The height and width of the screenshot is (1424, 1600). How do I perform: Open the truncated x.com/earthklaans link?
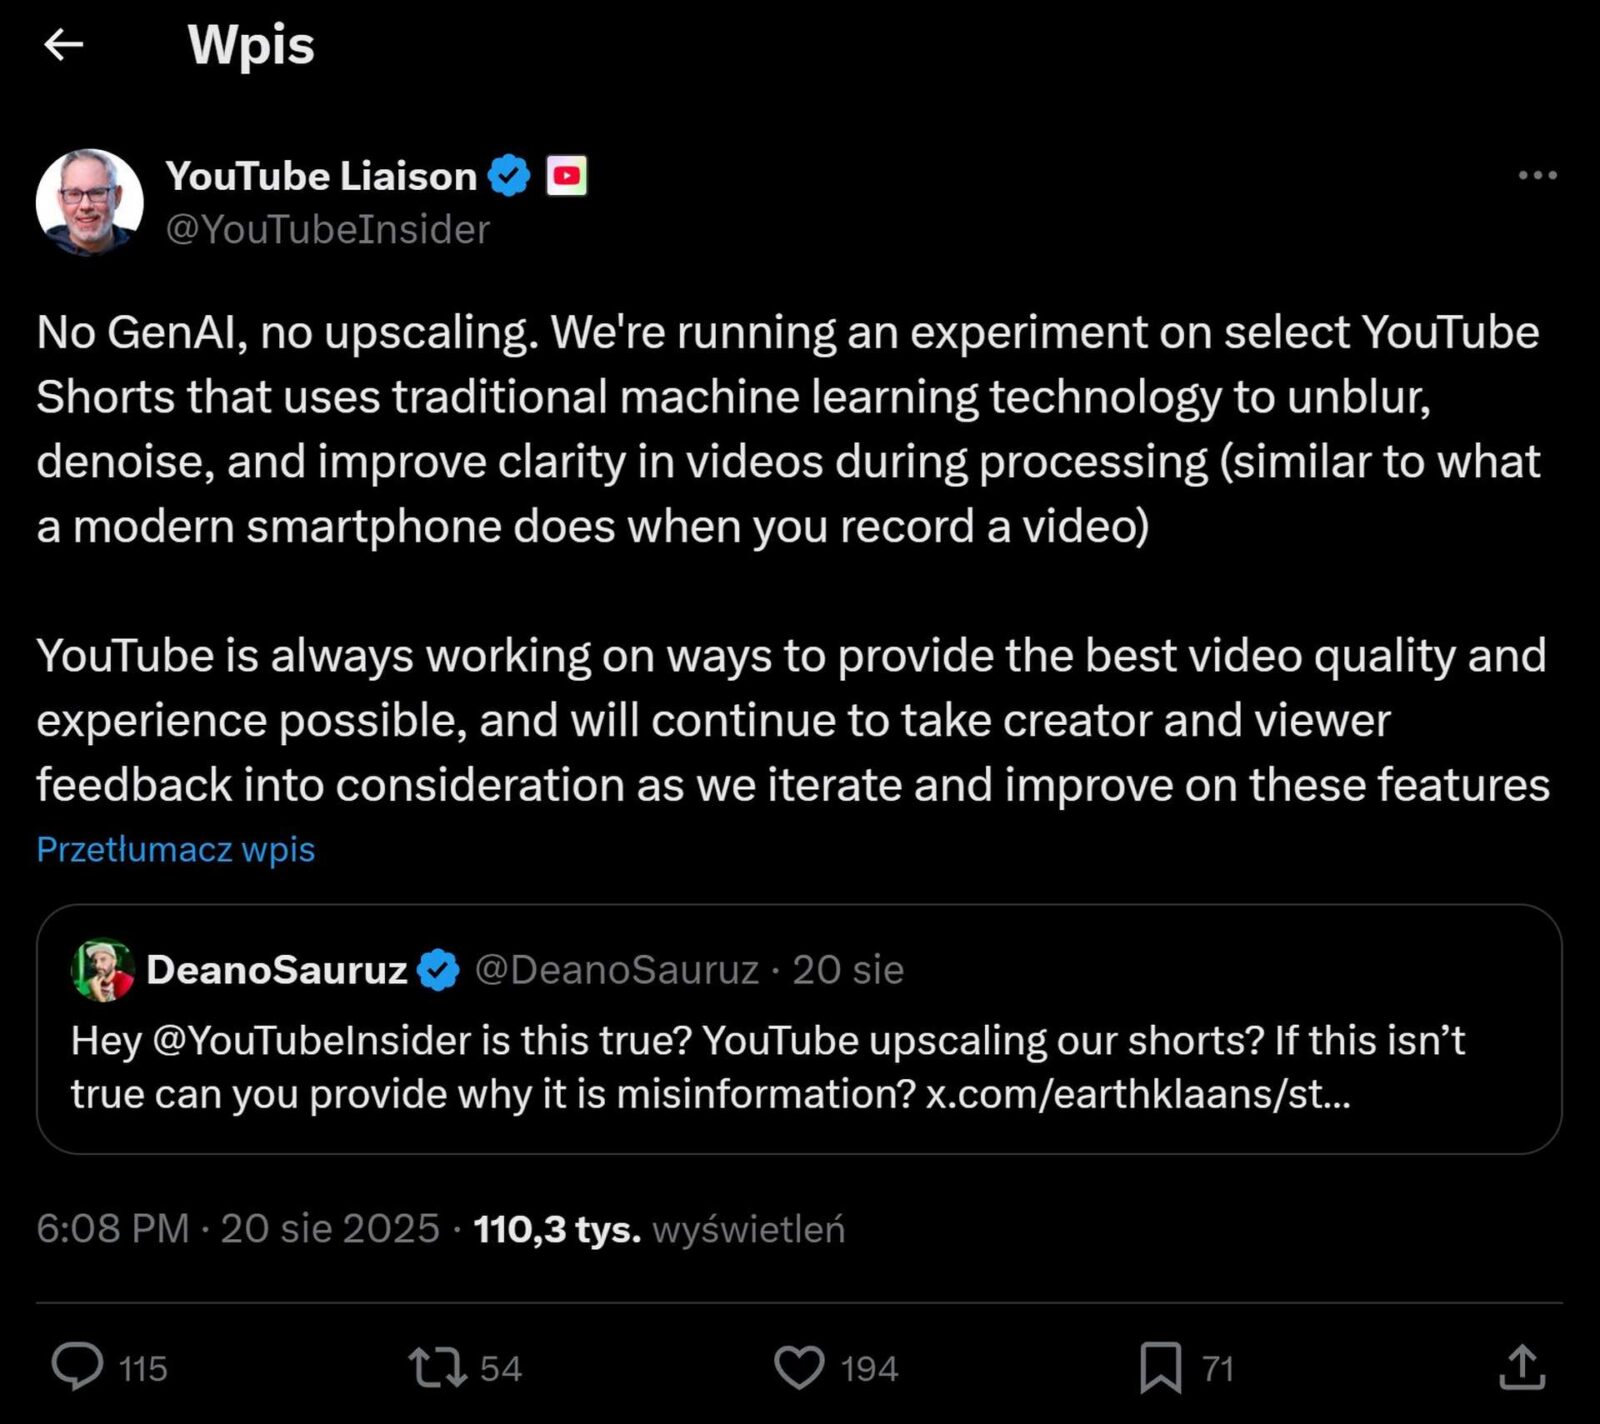click(1140, 1094)
